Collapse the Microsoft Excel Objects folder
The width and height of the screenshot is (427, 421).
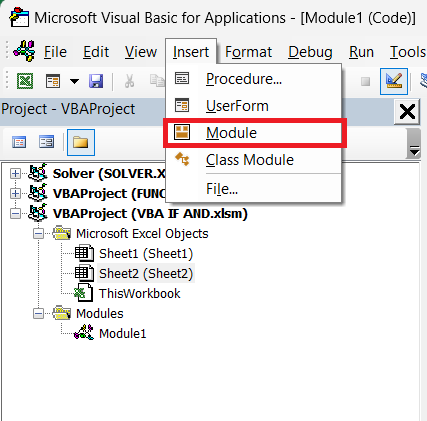point(38,234)
